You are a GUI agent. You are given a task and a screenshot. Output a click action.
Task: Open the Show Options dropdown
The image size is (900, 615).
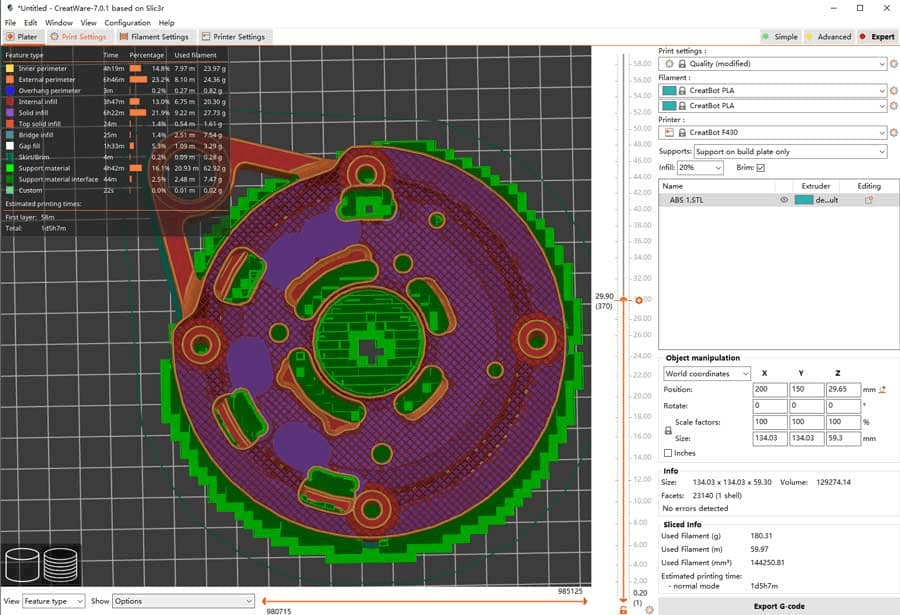[x=183, y=601]
